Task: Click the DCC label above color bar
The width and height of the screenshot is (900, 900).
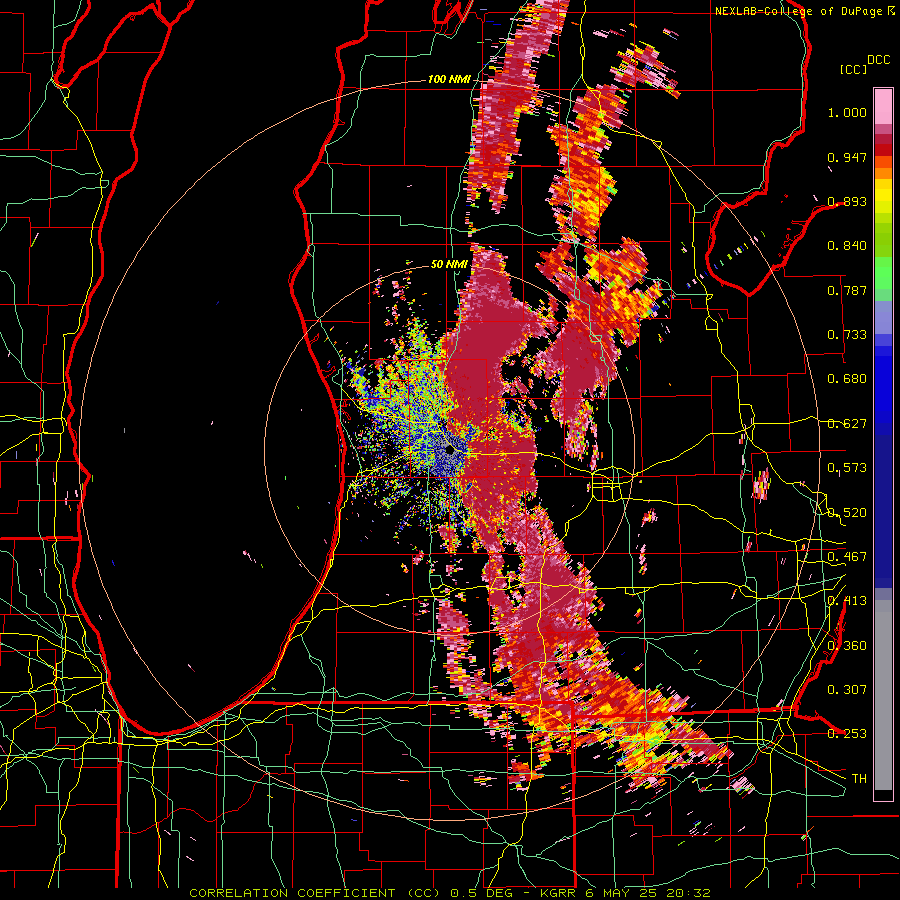Action: pos(878,60)
